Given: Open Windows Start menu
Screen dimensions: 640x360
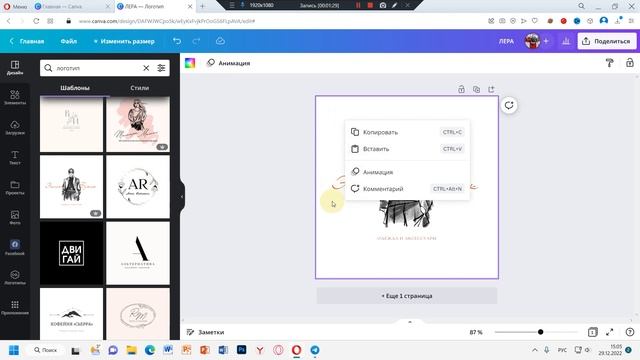Looking at the screenshot, I should (x=13, y=350).
